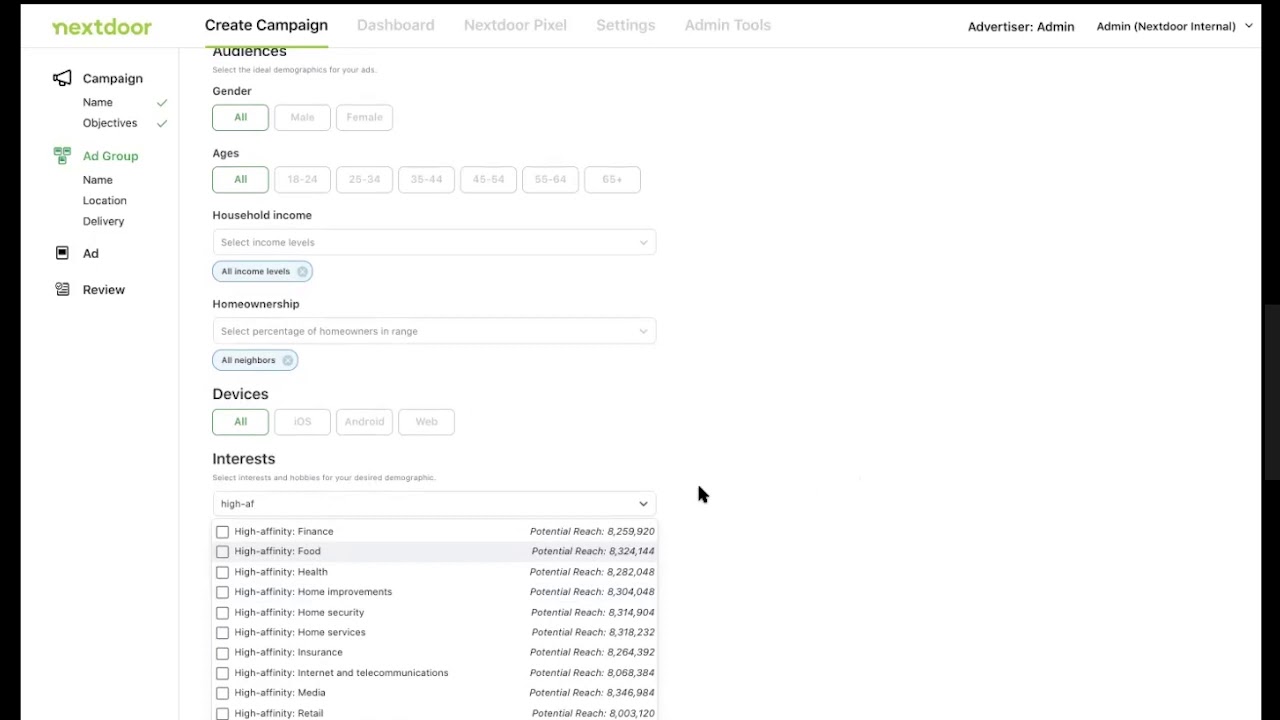Click the Nextdoor logo
The height and width of the screenshot is (720, 1280).
click(x=102, y=27)
